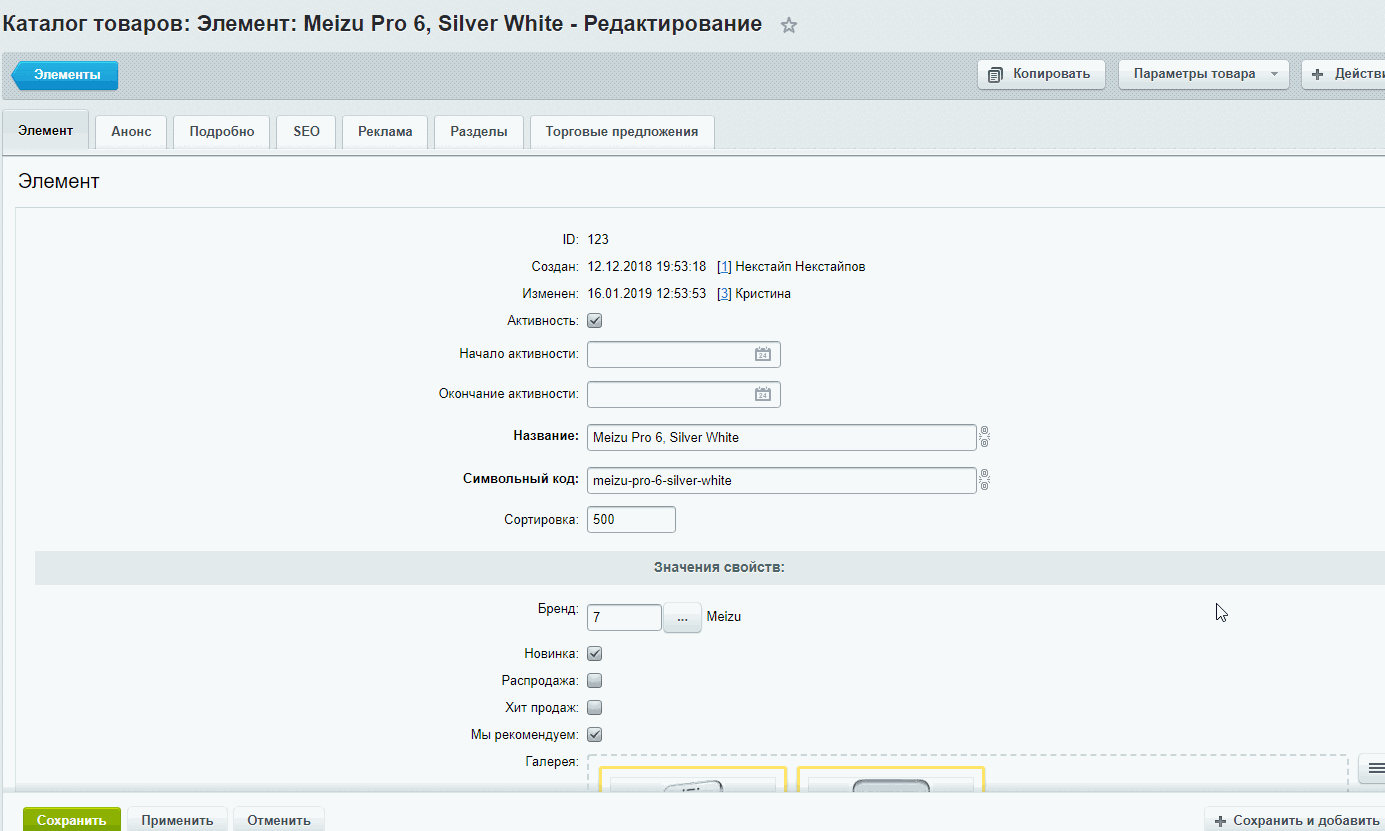Focus the Символьный код input field
Viewport: 1385px width, 831px height.
781,480
